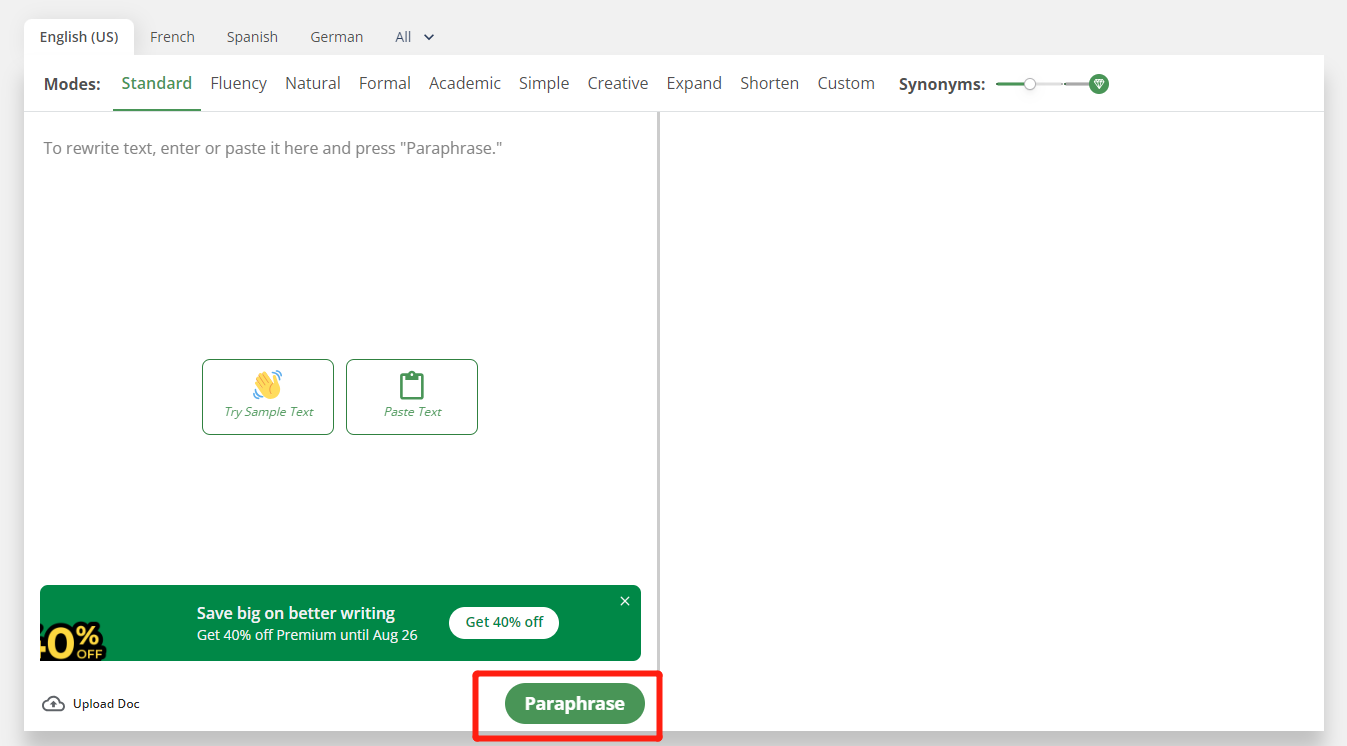Click the waving hand sample text icon
1347x746 pixels.
click(x=268, y=385)
